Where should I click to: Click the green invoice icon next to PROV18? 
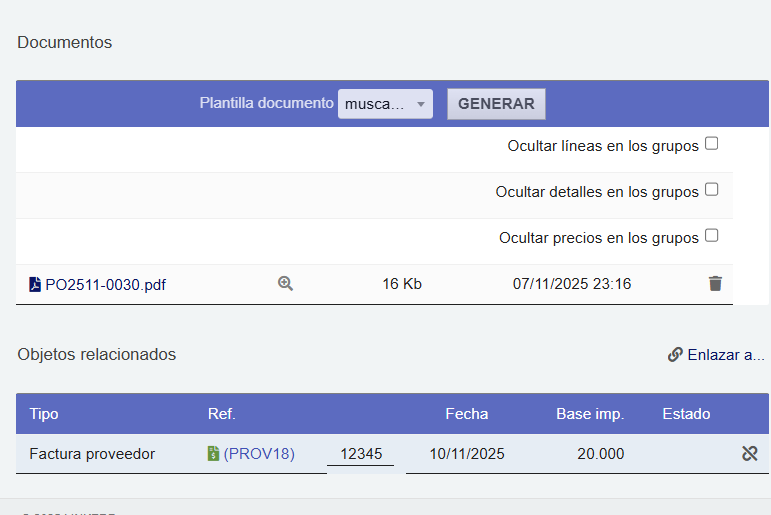coord(213,453)
